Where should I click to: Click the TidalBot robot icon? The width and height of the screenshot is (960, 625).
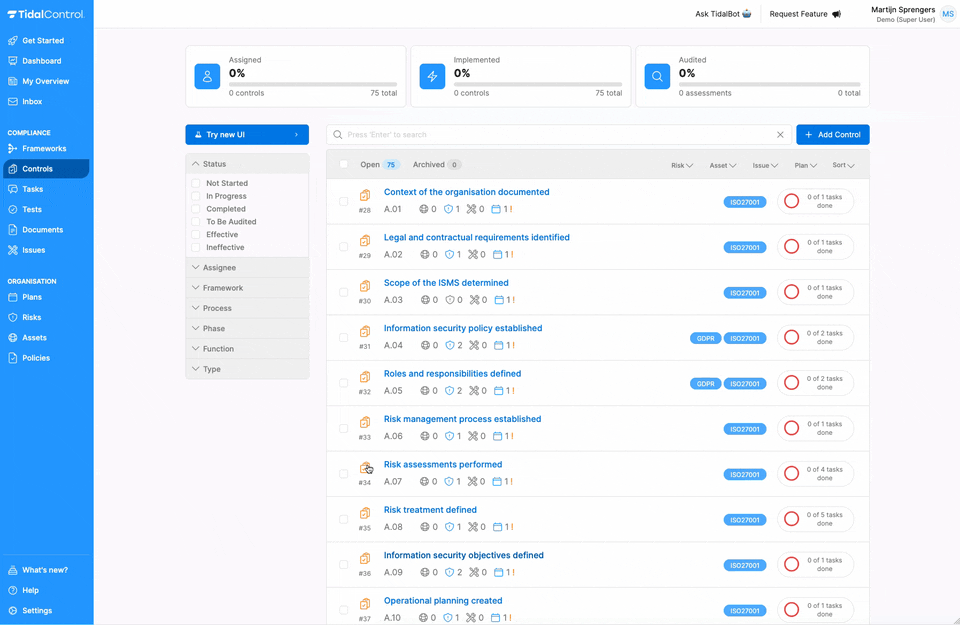(x=746, y=14)
